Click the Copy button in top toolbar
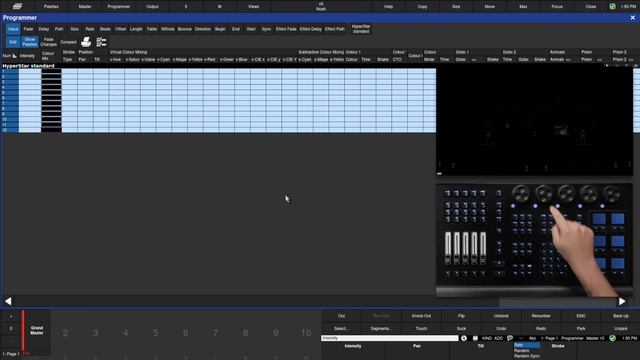The image size is (640, 360). (x=422, y=6)
